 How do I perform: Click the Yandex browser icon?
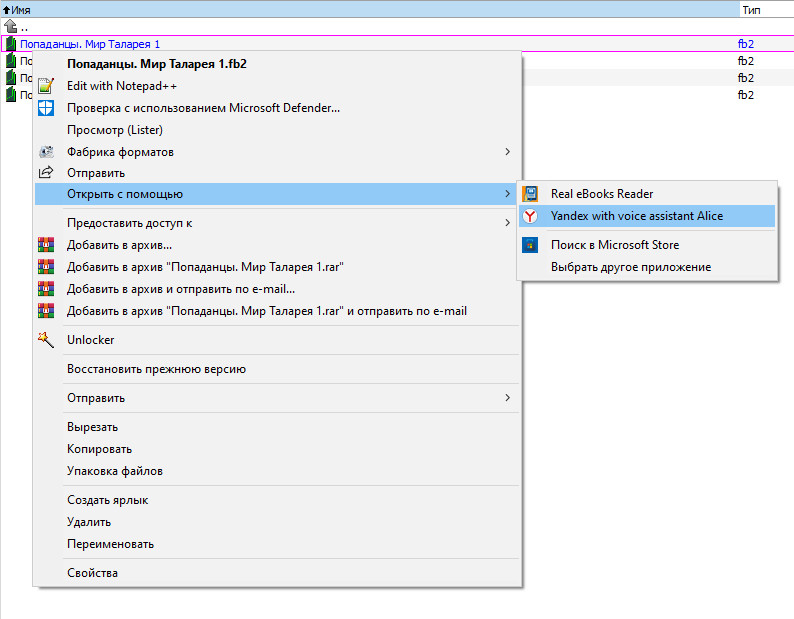[x=530, y=216]
